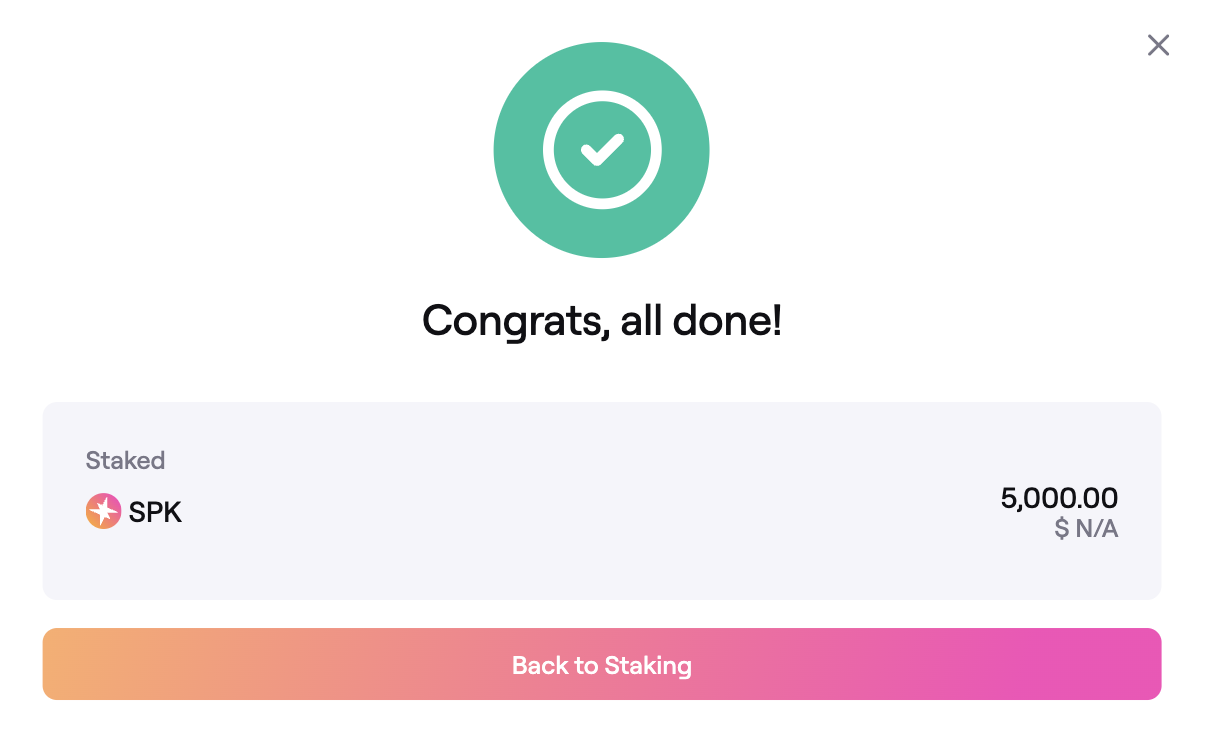Click the "Congrats, all done!" heading
1208x742 pixels.
602,320
